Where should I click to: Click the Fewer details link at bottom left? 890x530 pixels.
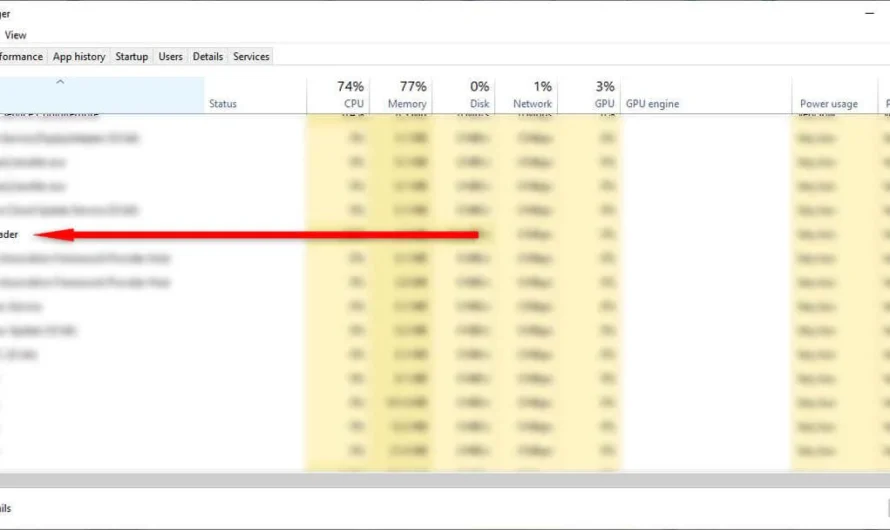pyautogui.click(x=6, y=509)
